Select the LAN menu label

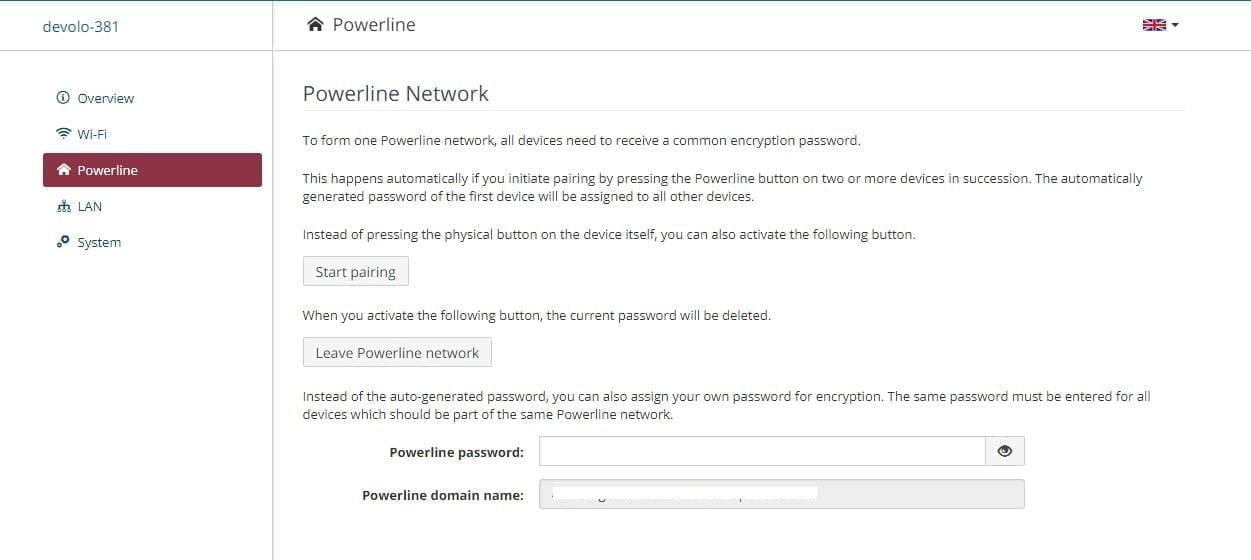point(90,206)
